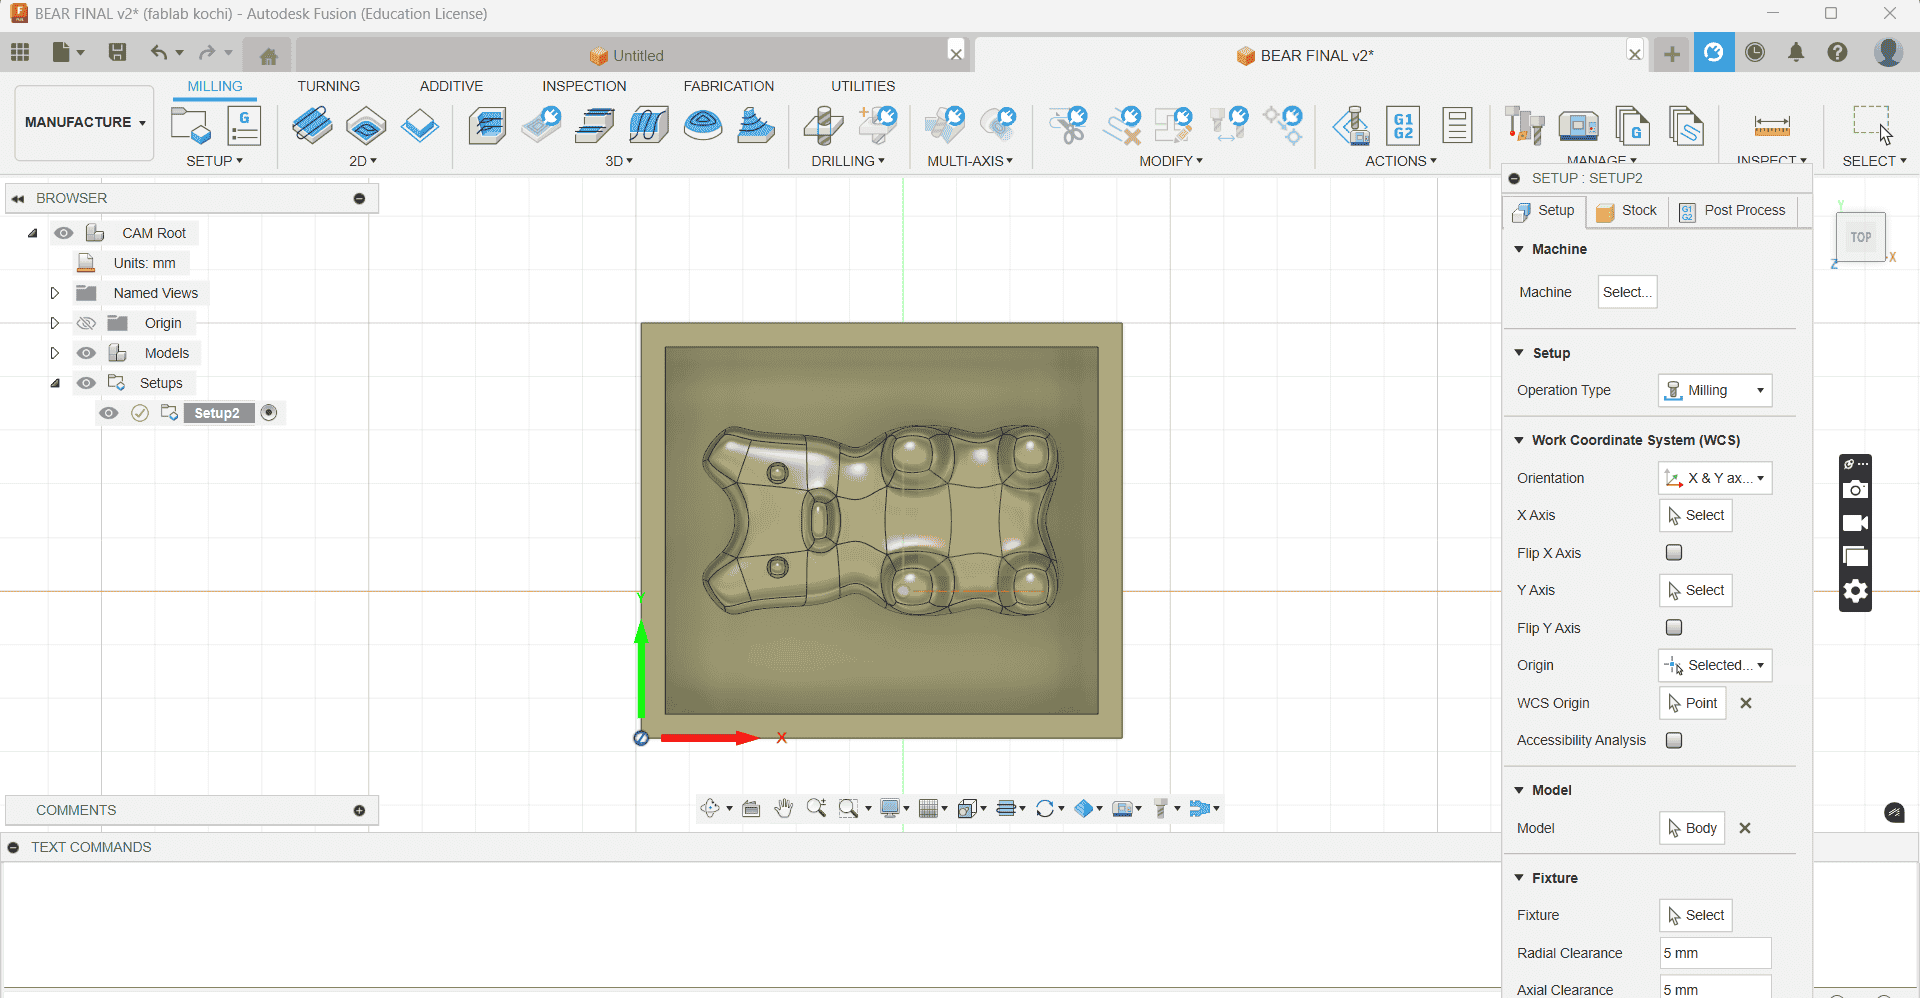Switch to the TURNING tab
Screen dimensions: 1920x998
[x=328, y=86]
